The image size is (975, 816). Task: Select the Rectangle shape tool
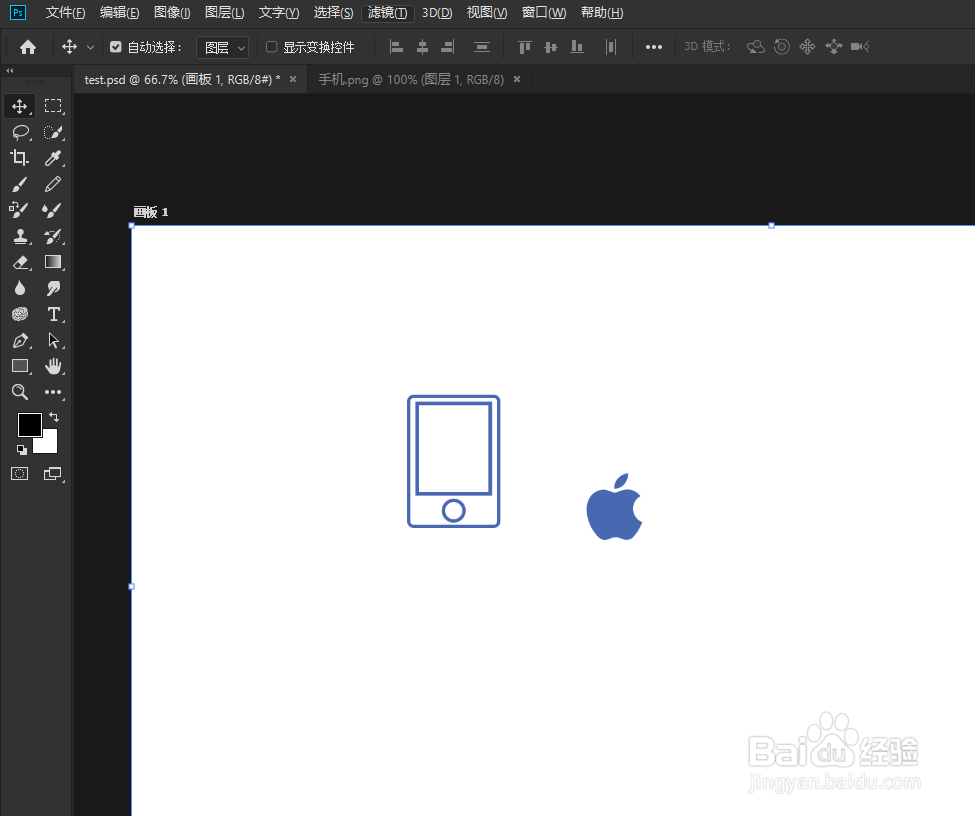19,366
